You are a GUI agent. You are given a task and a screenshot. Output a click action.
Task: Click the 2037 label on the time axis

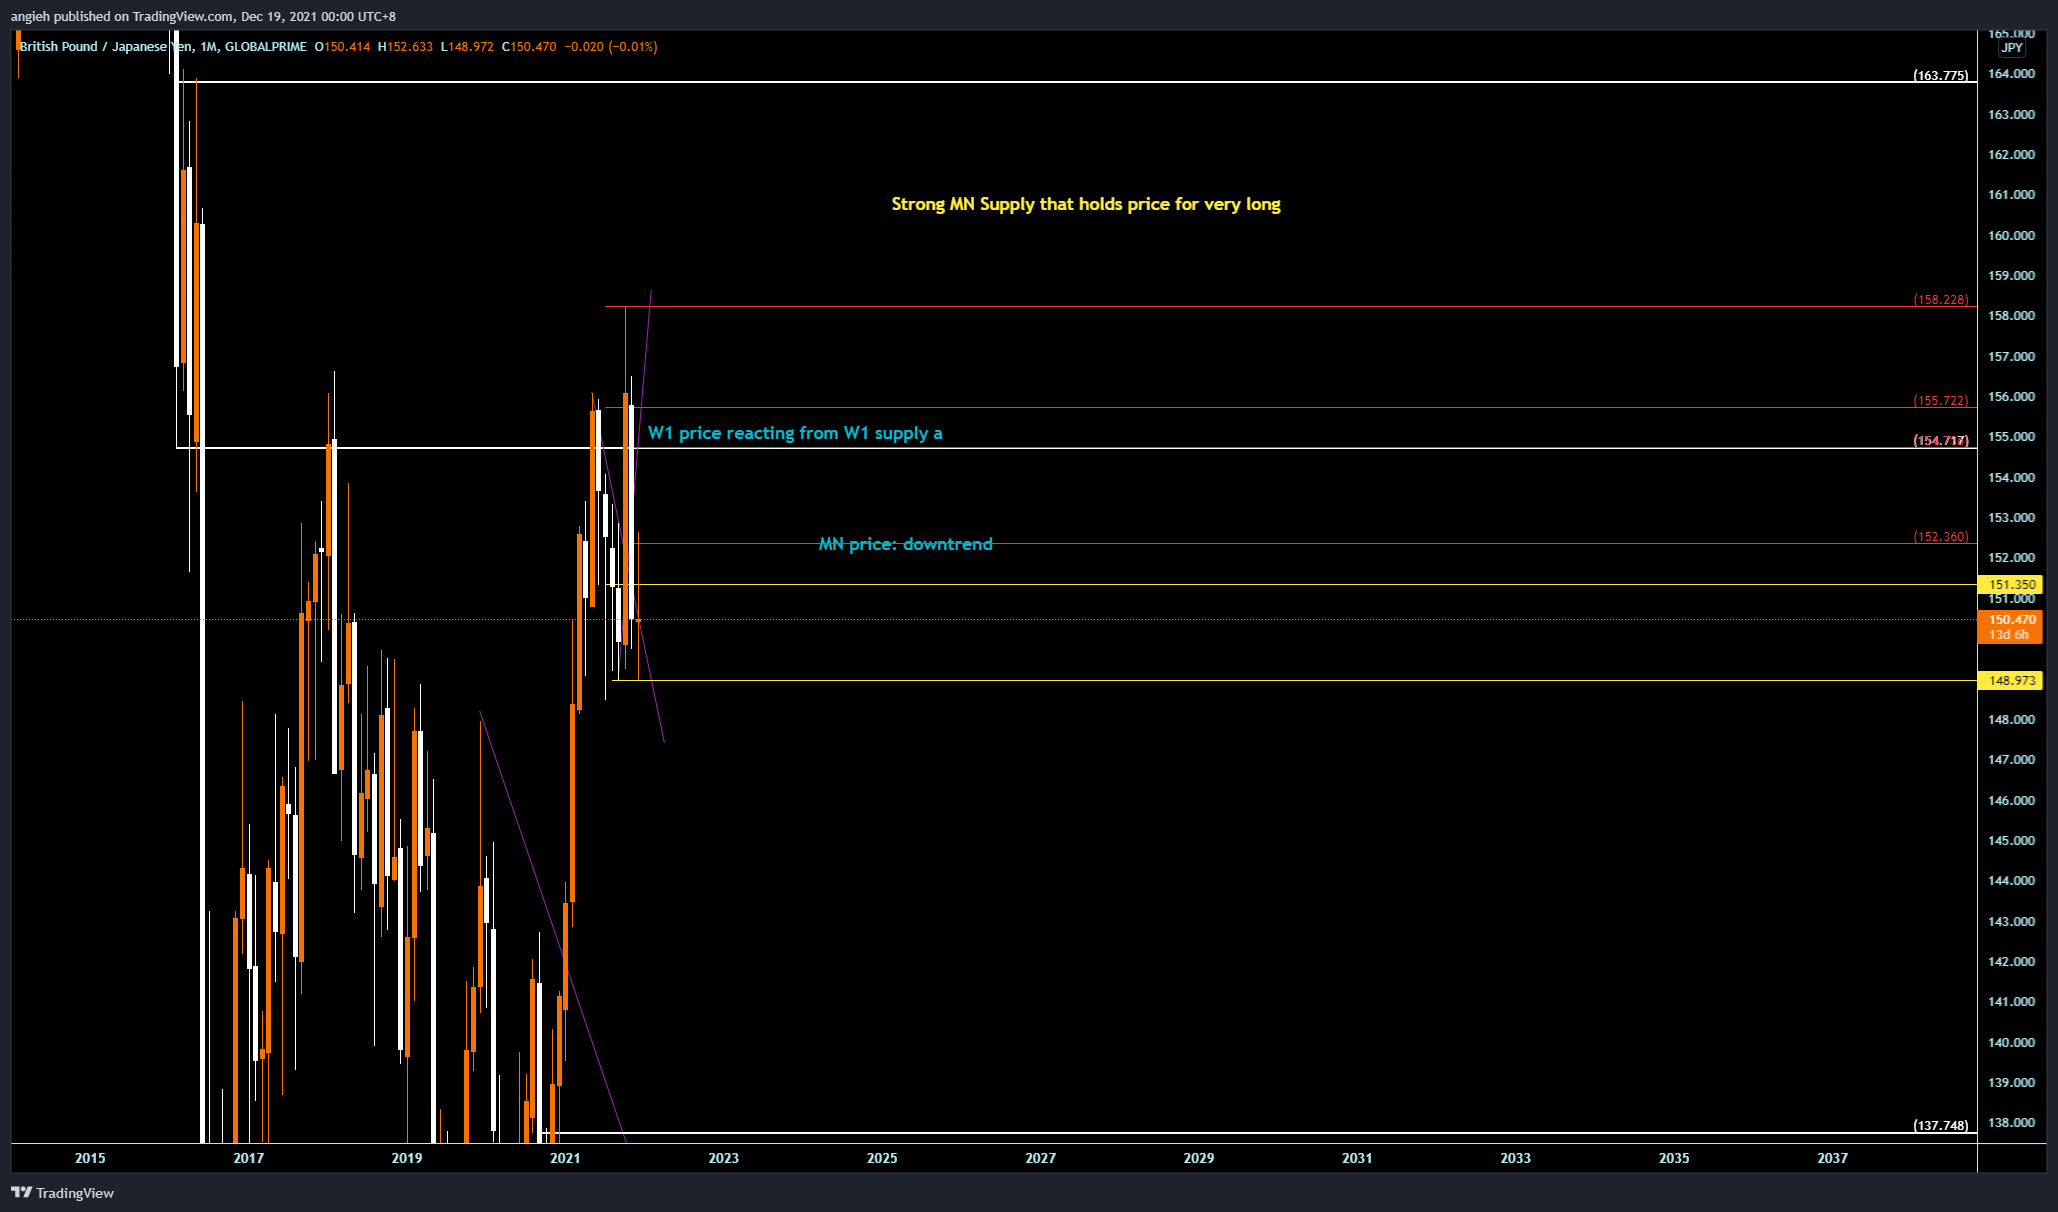pyautogui.click(x=1832, y=1158)
